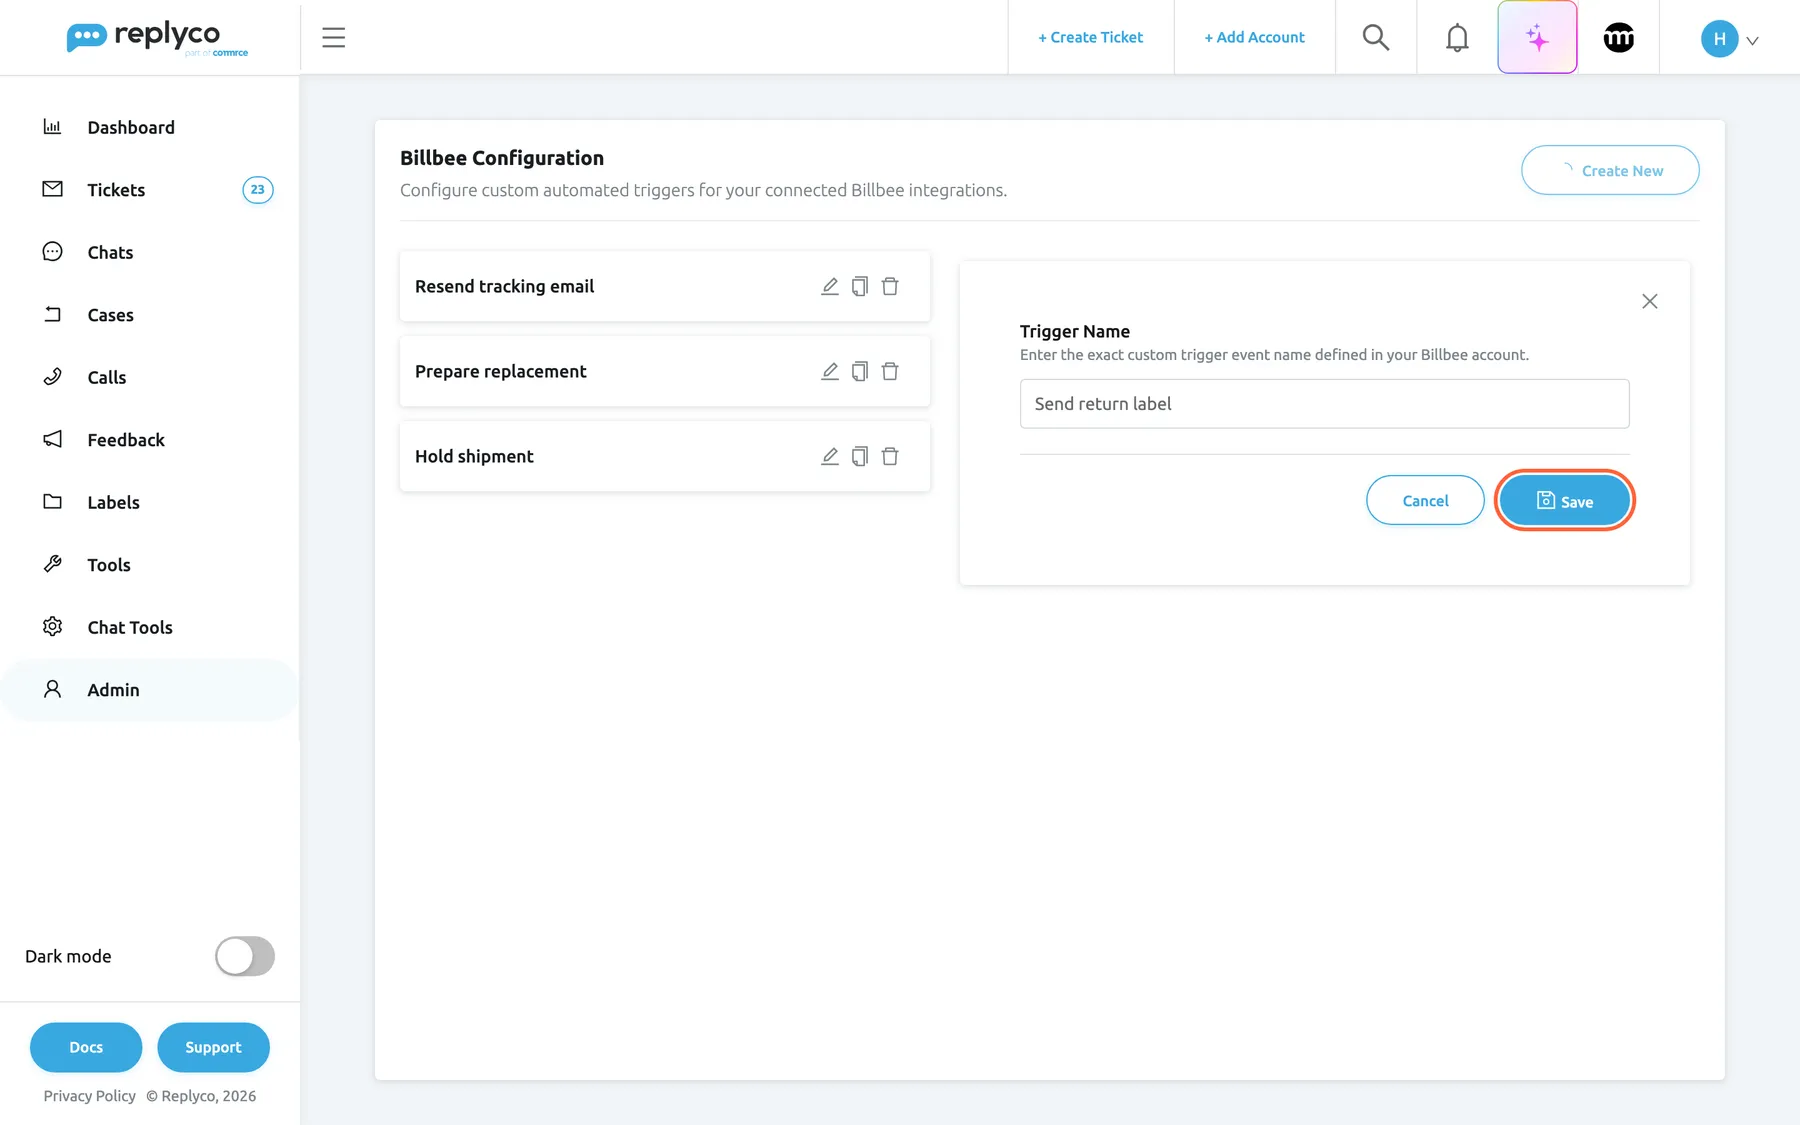
Task: Enable Dark mode switch
Action: pos(245,956)
